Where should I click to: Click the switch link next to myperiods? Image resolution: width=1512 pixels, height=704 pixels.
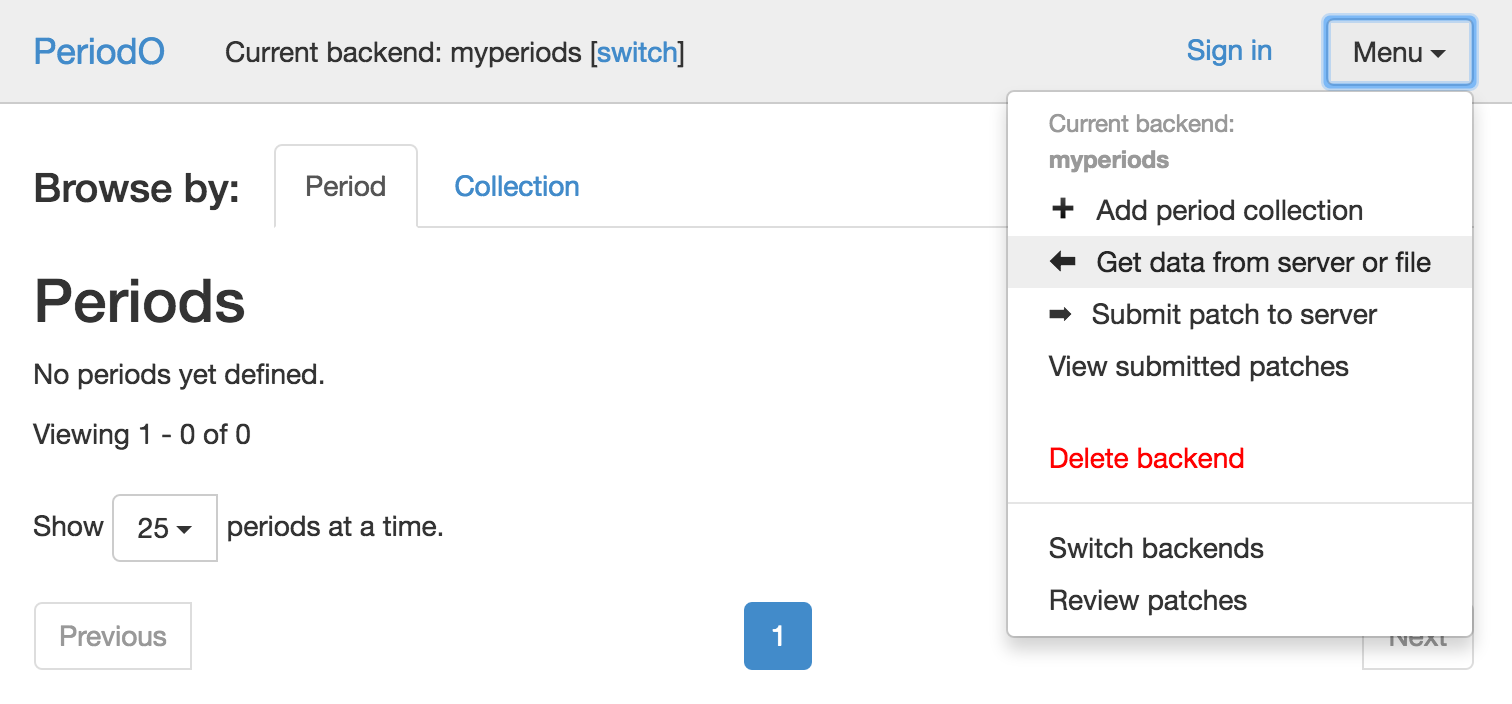(637, 53)
